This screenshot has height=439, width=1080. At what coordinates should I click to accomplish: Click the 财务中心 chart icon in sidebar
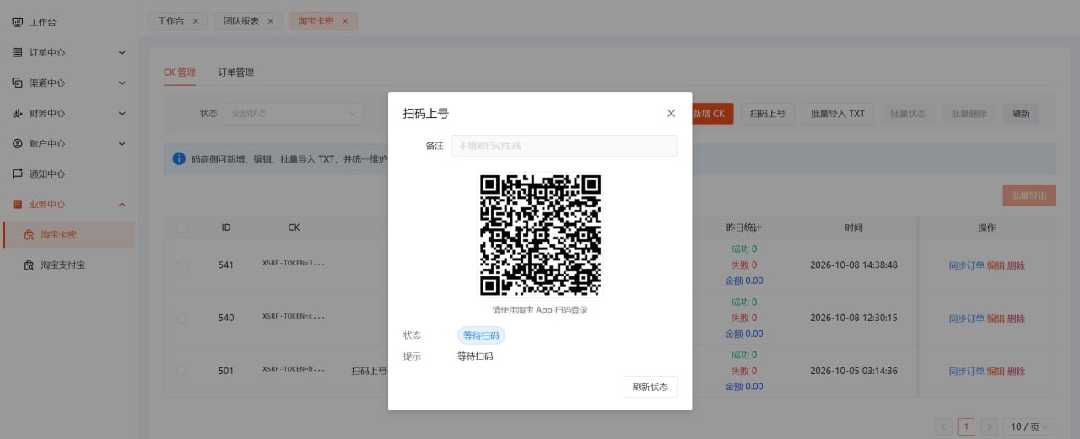pyautogui.click(x=18, y=113)
